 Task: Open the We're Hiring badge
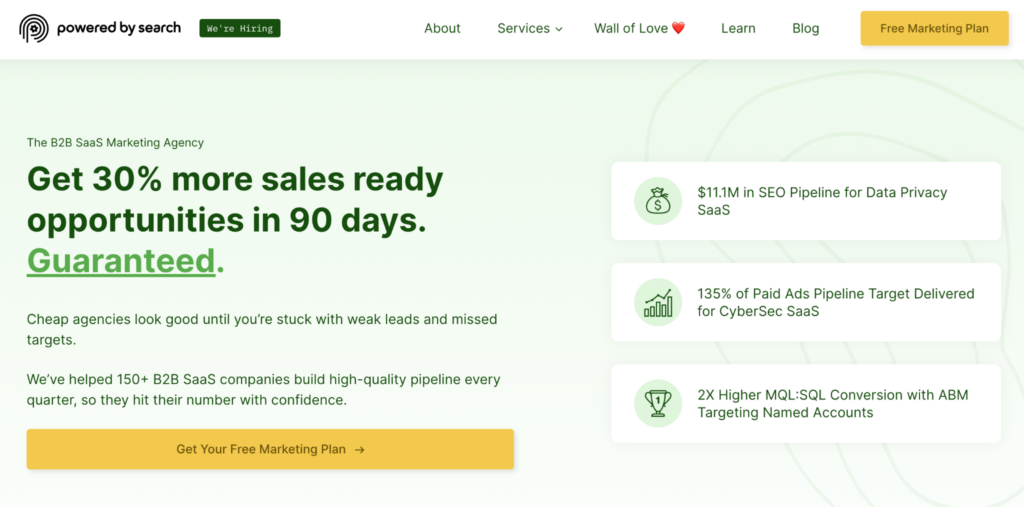[x=240, y=28]
